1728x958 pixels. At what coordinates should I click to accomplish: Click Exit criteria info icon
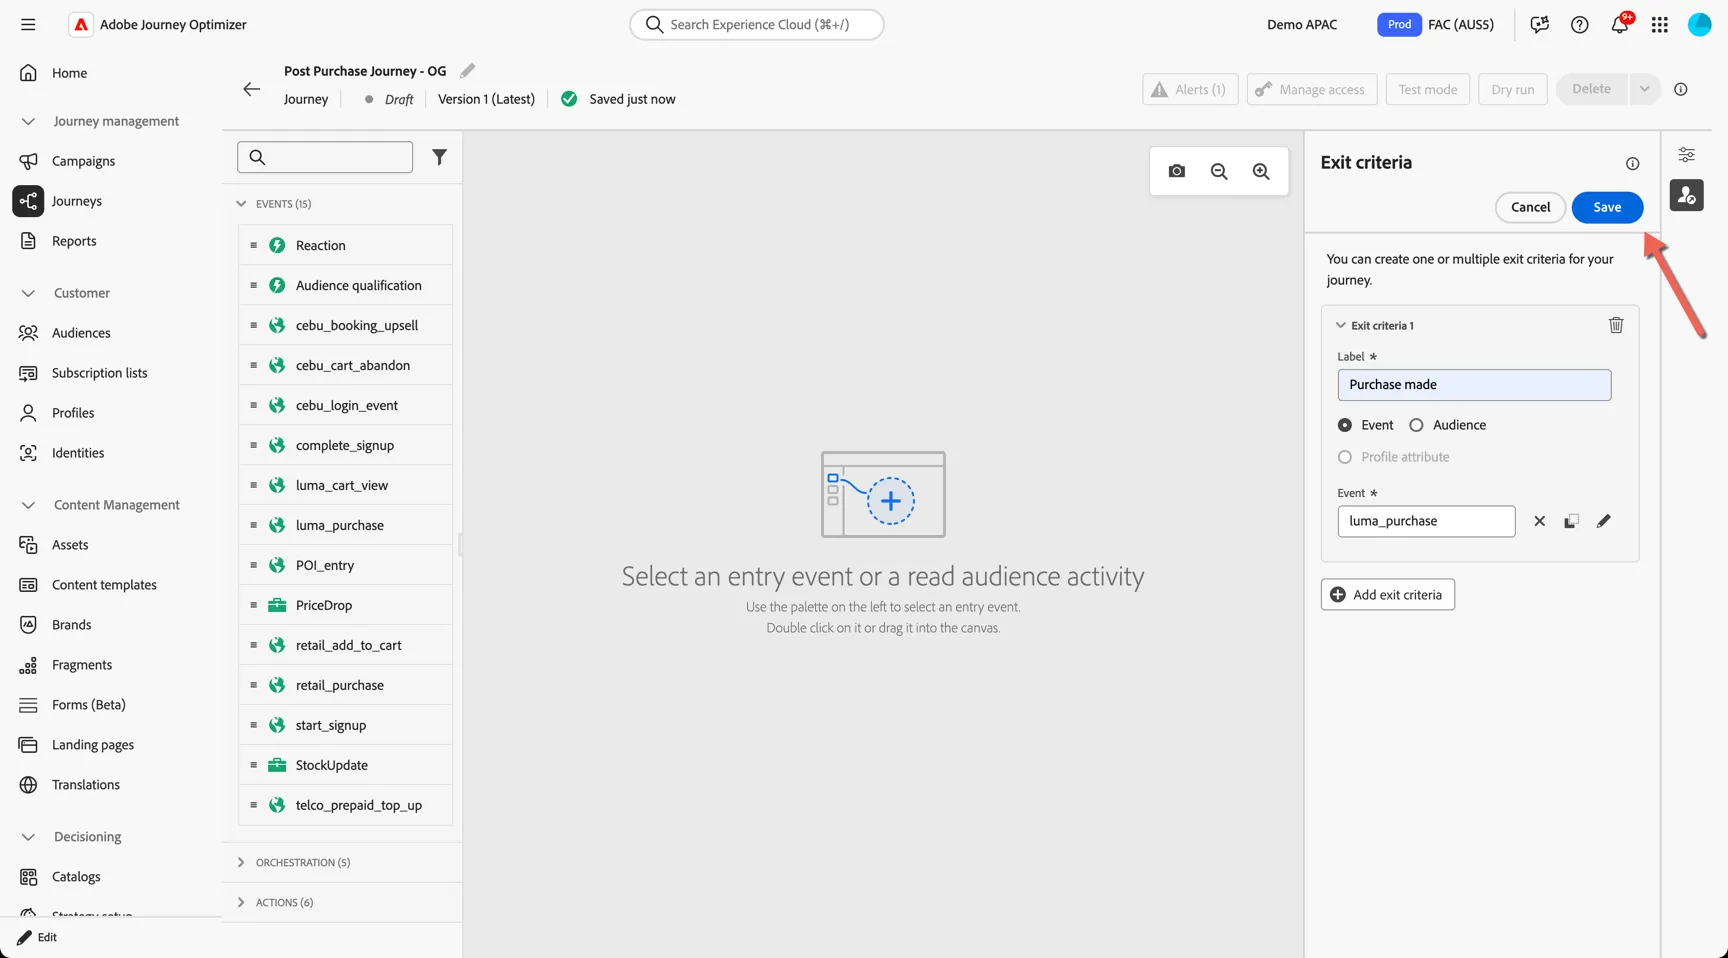(1632, 163)
